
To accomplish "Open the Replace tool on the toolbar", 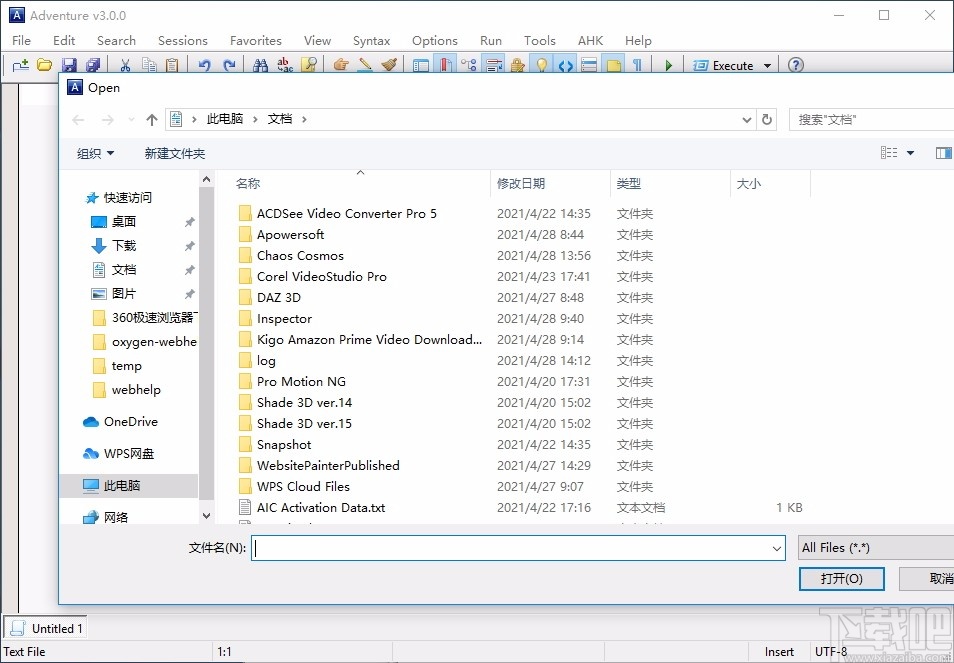I will click(283, 64).
